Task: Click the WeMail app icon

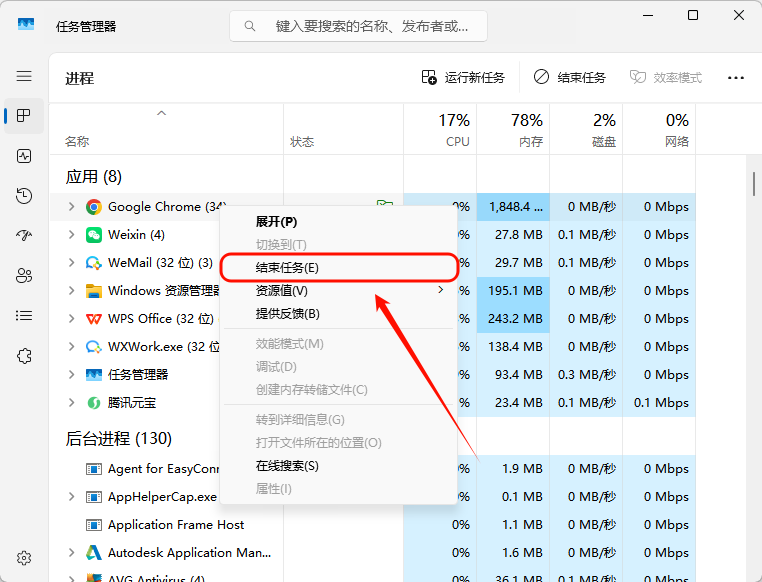Action: point(94,263)
